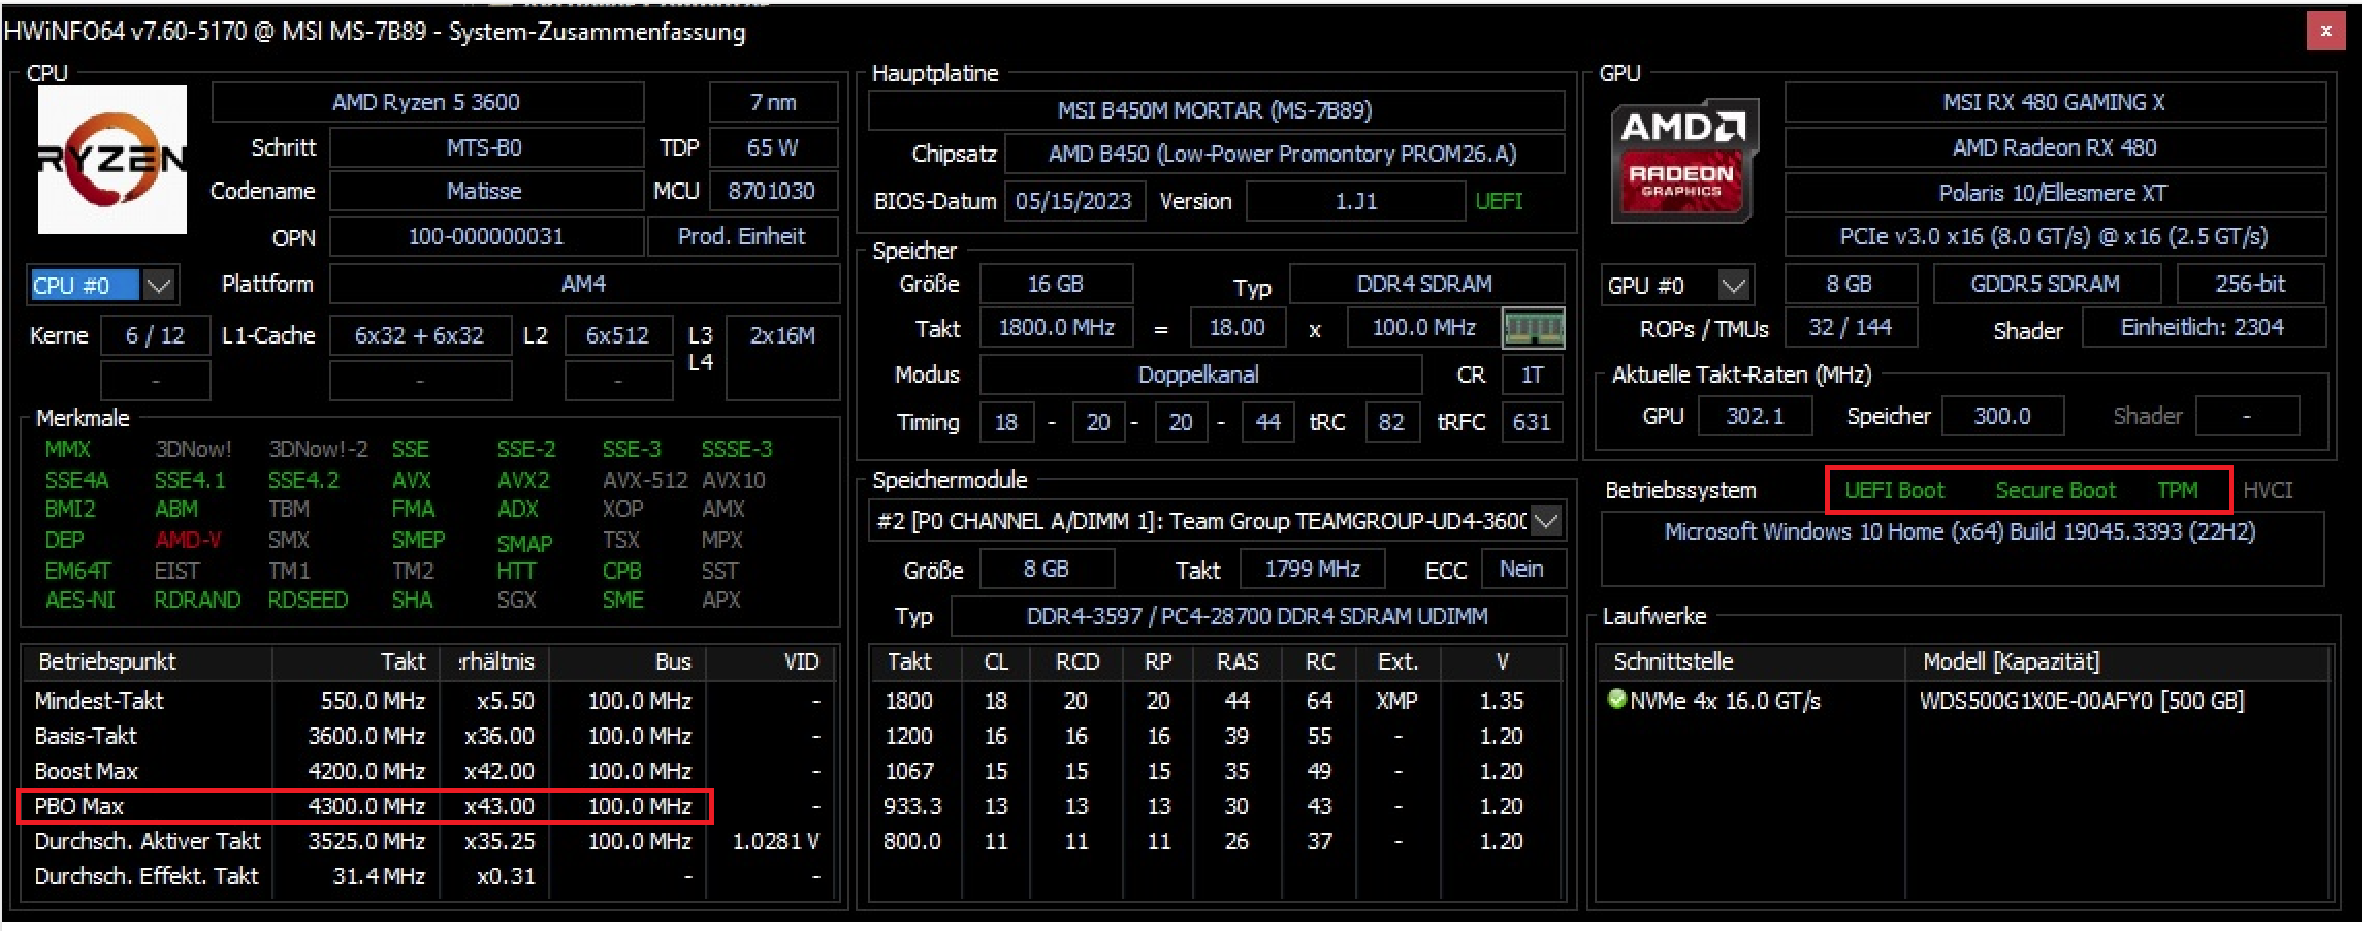
Task: Select the Durchsch. Aktiver Takt row
Action: pos(429,841)
